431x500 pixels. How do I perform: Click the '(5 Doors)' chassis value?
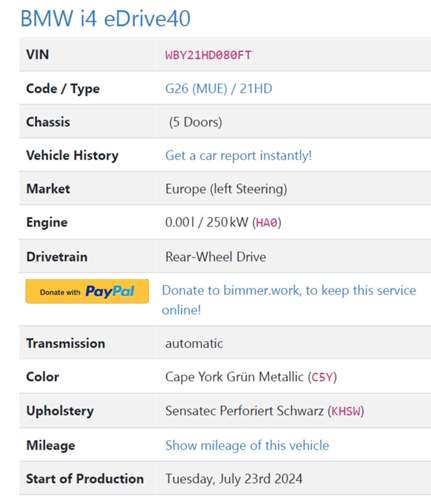tap(195, 122)
